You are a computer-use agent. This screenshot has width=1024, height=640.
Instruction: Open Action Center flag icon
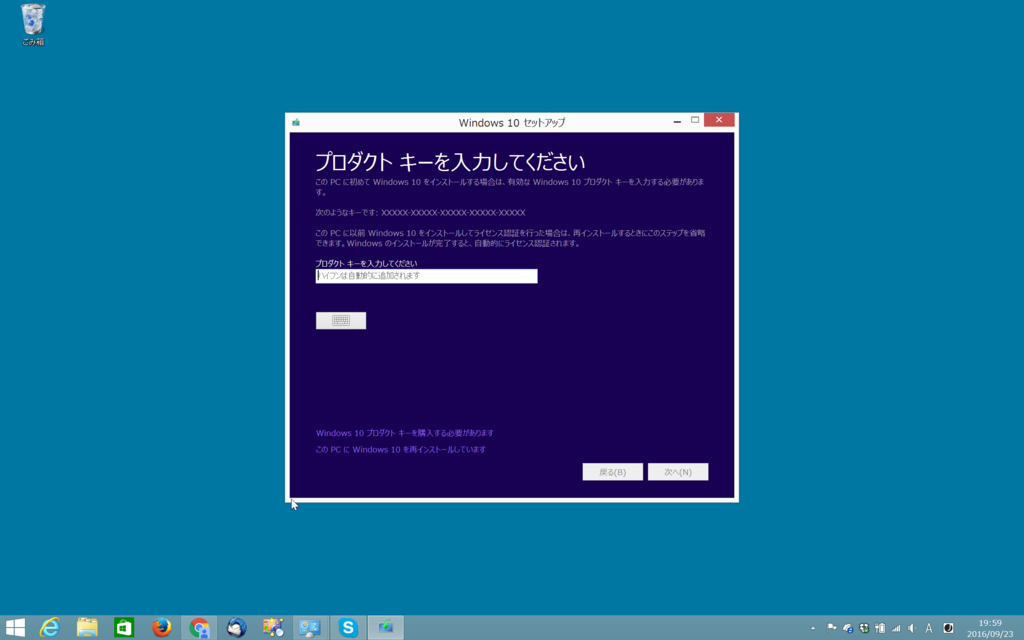[x=831, y=628]
